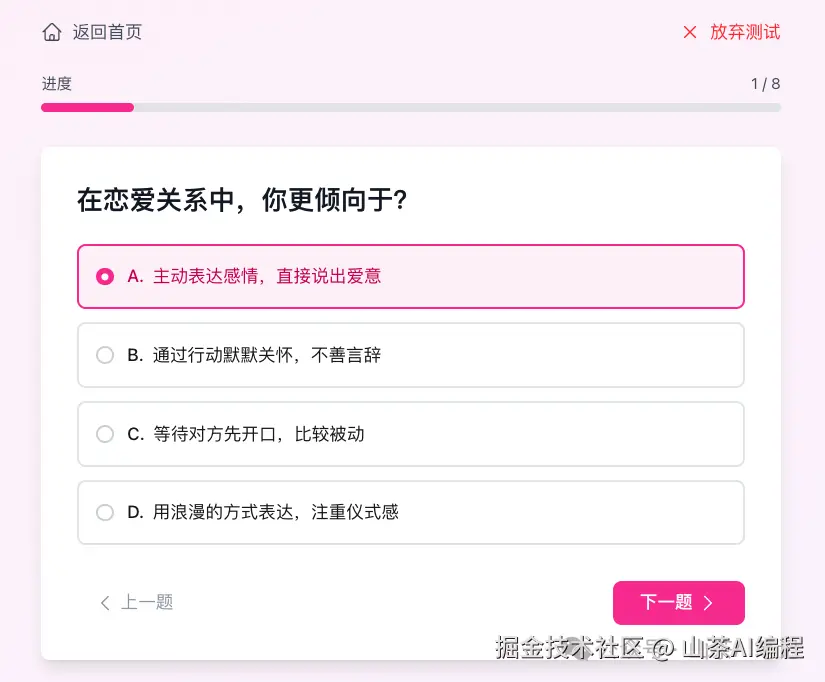The height and width of the screenshot is (682, 825).
Task: Choose answer B 通过行动默默关怀，不善言辞
Action: [x=411, y=355]
